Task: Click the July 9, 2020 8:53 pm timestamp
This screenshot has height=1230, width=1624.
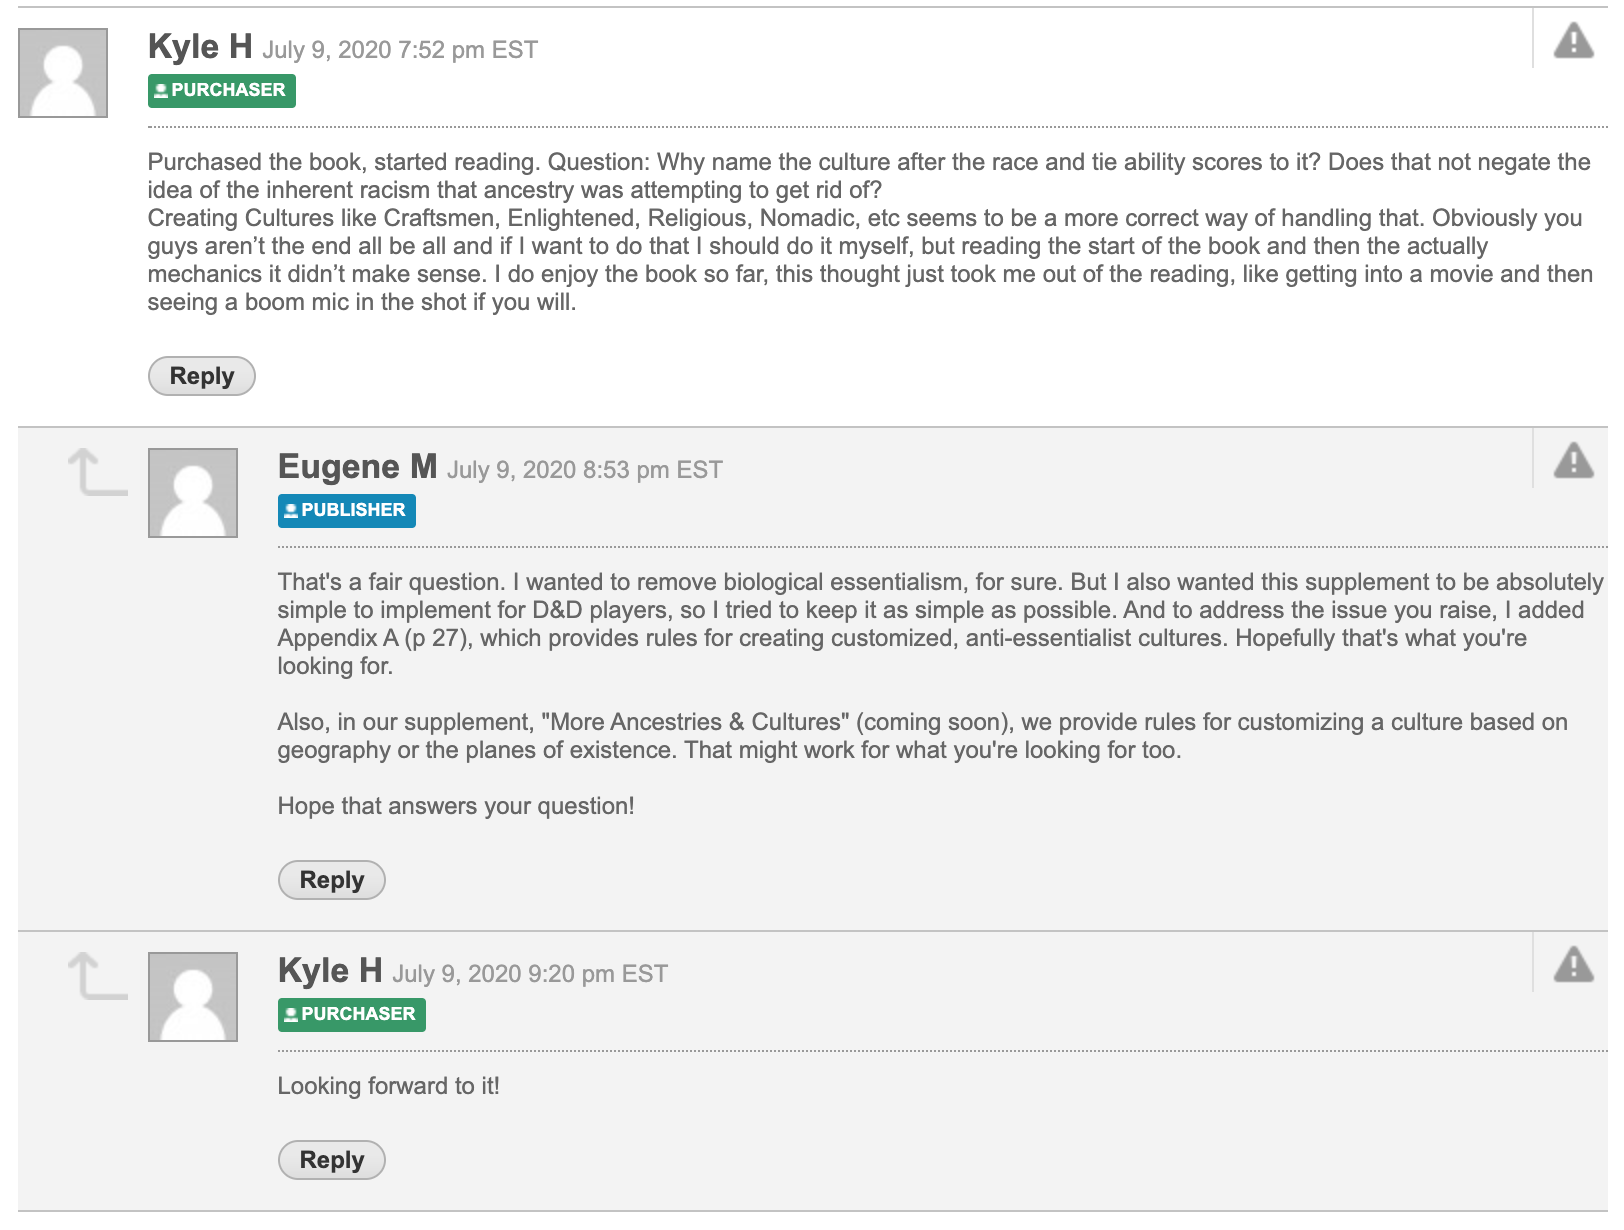Action: 584,470
